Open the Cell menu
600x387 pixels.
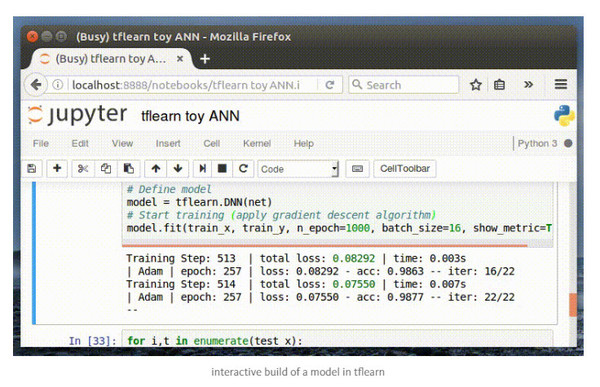[x=212, y=144]
